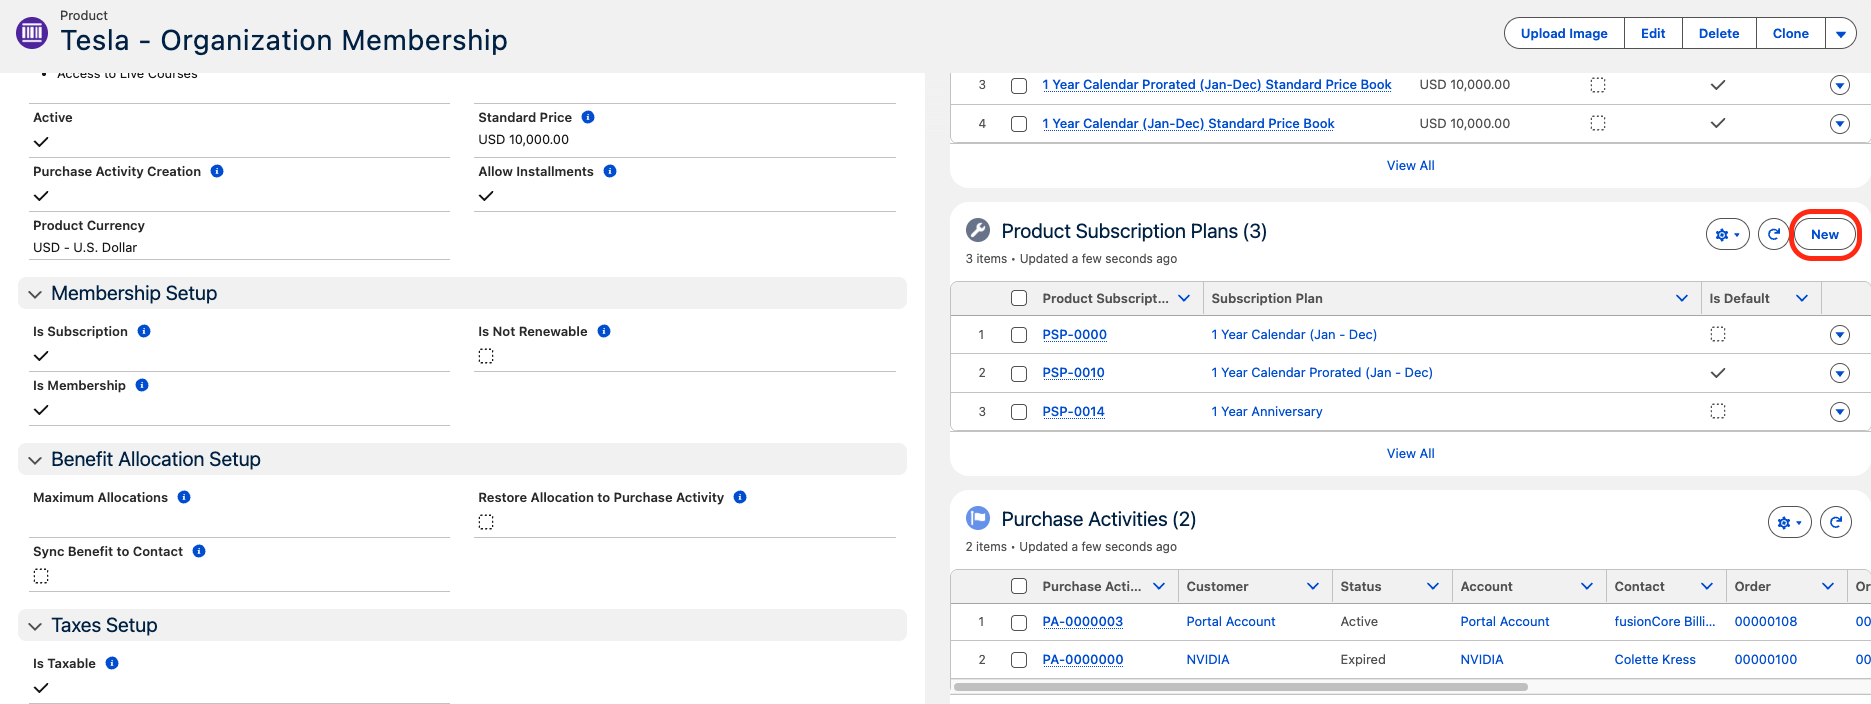
Task: View All price book entries
Action: pyautogui.click(x=1410, y=166)
